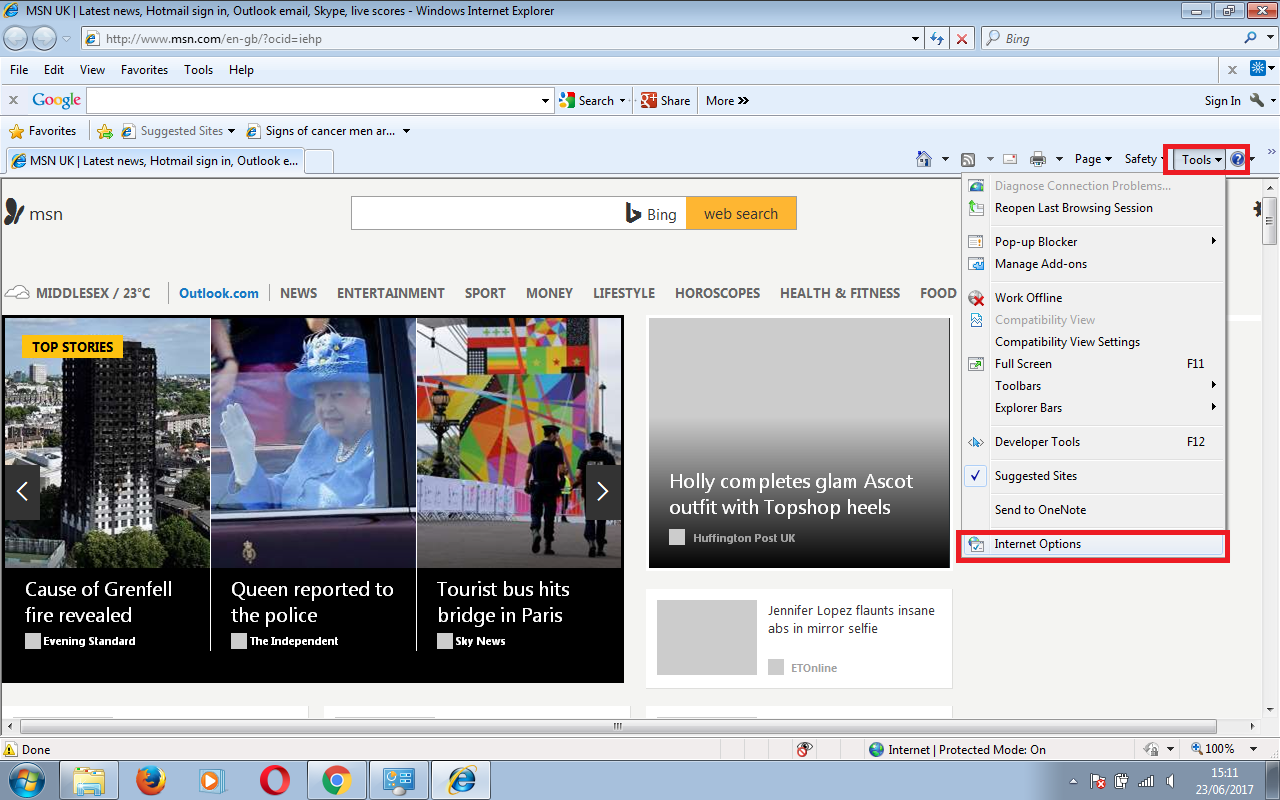Open Google Chrome from the taskbar

[337, 780]
